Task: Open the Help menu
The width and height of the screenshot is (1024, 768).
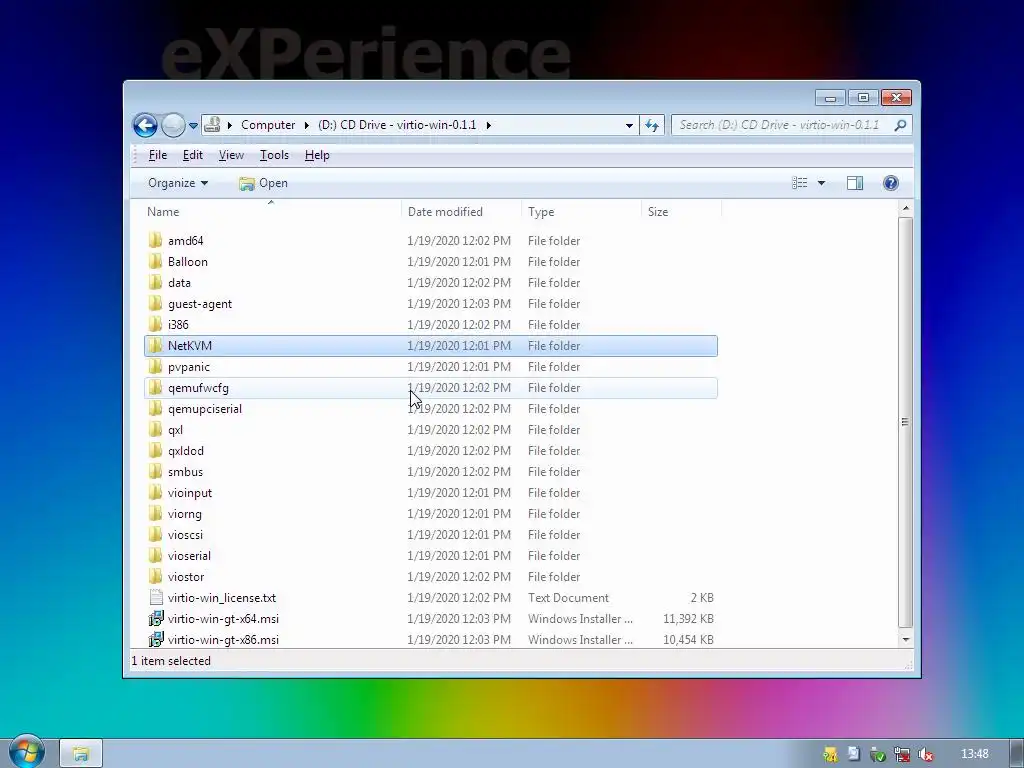Action: tap(317, 155)
